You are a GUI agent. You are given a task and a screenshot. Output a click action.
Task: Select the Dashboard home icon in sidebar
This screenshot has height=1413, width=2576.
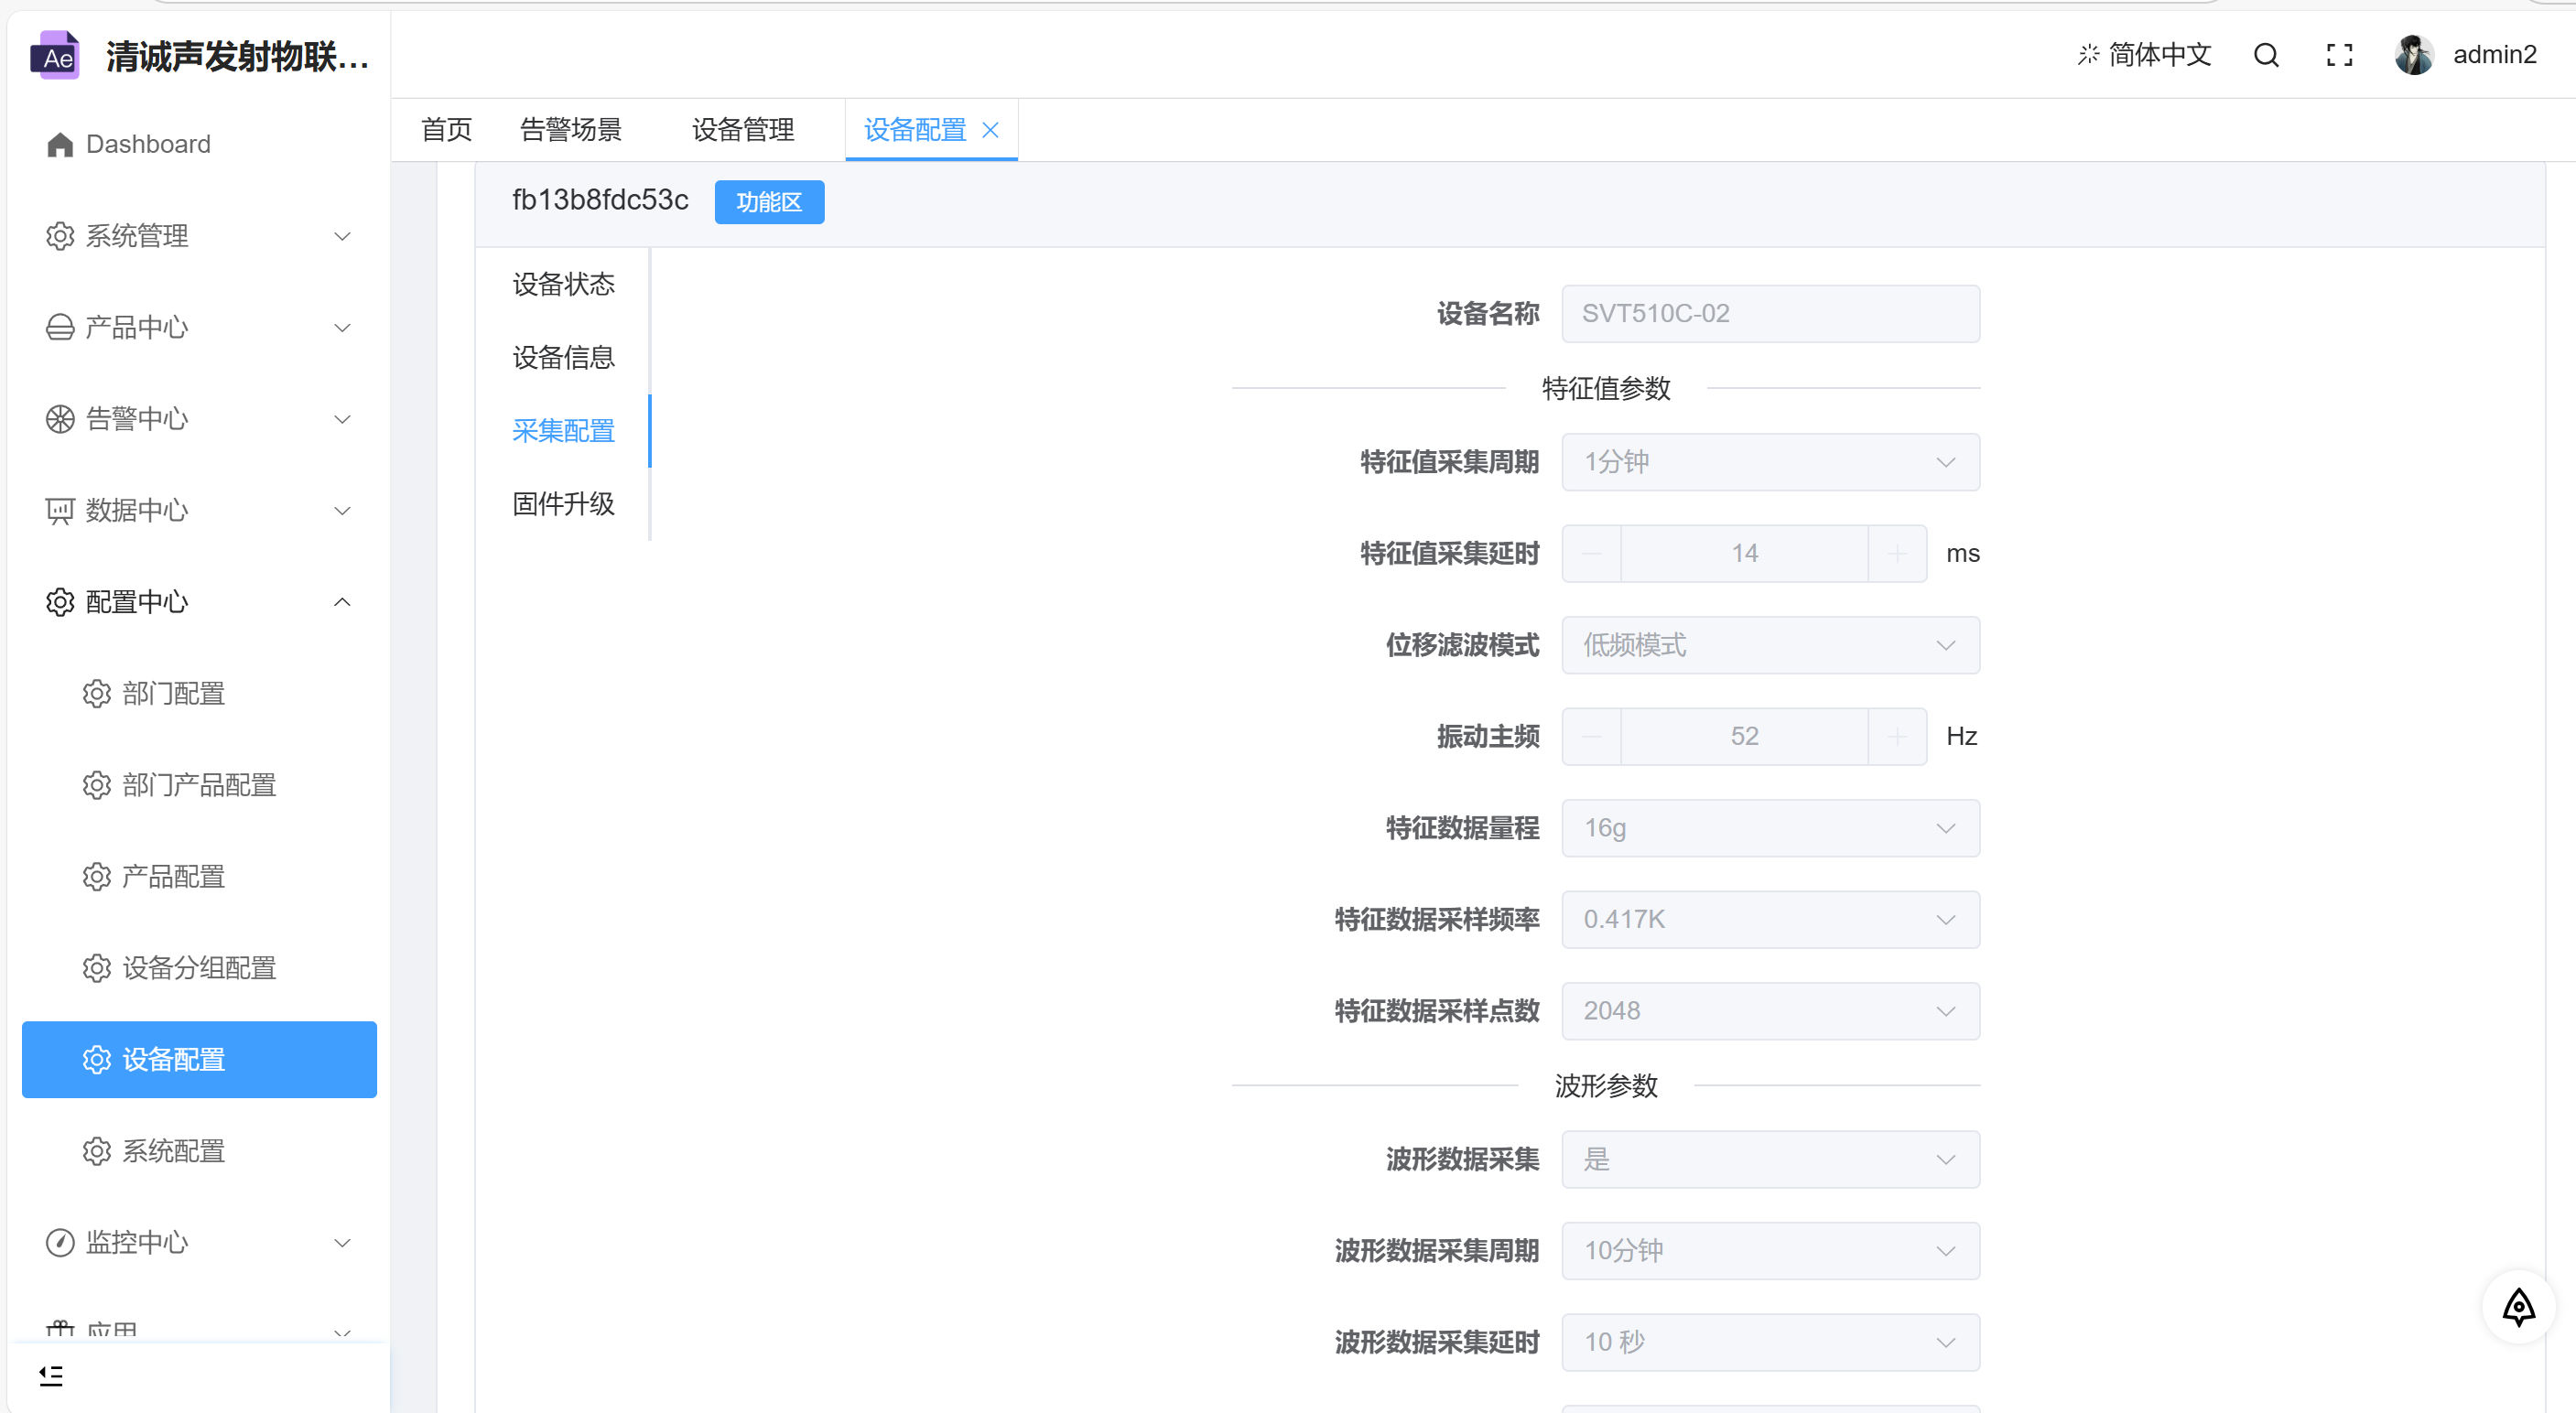(60, 144)
